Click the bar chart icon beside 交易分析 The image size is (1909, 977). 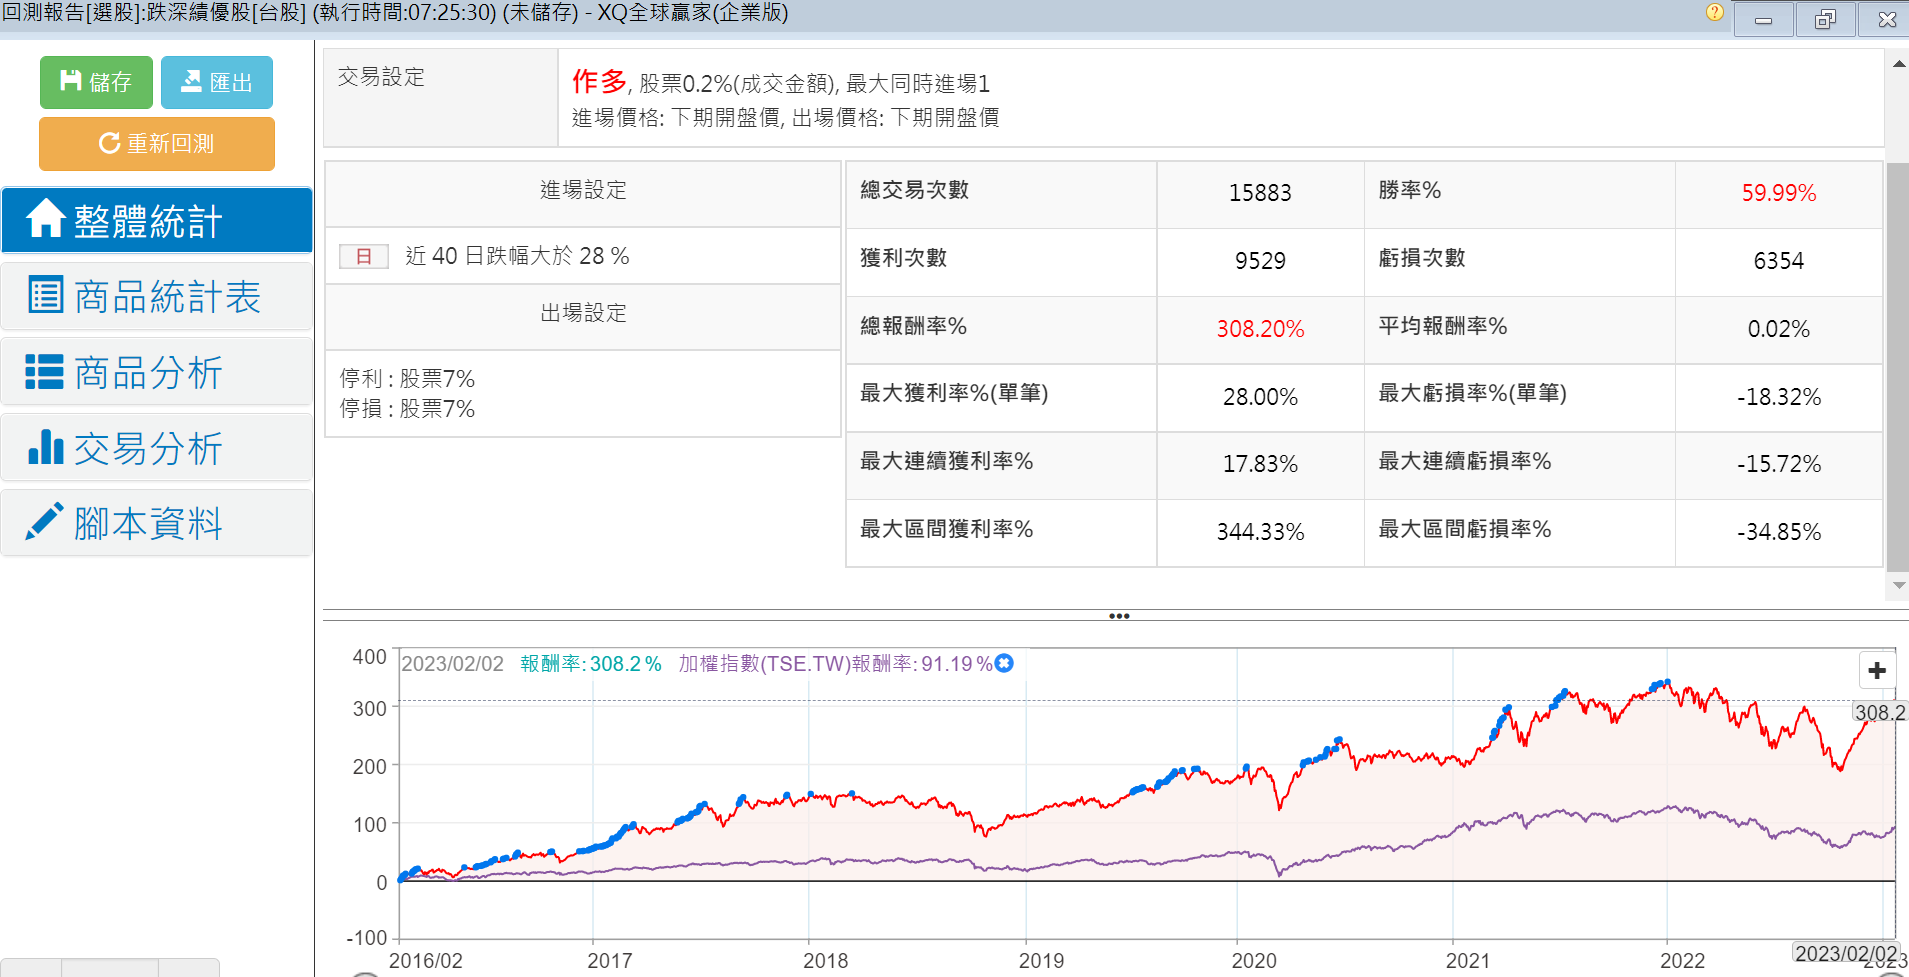tap(46, 447)
